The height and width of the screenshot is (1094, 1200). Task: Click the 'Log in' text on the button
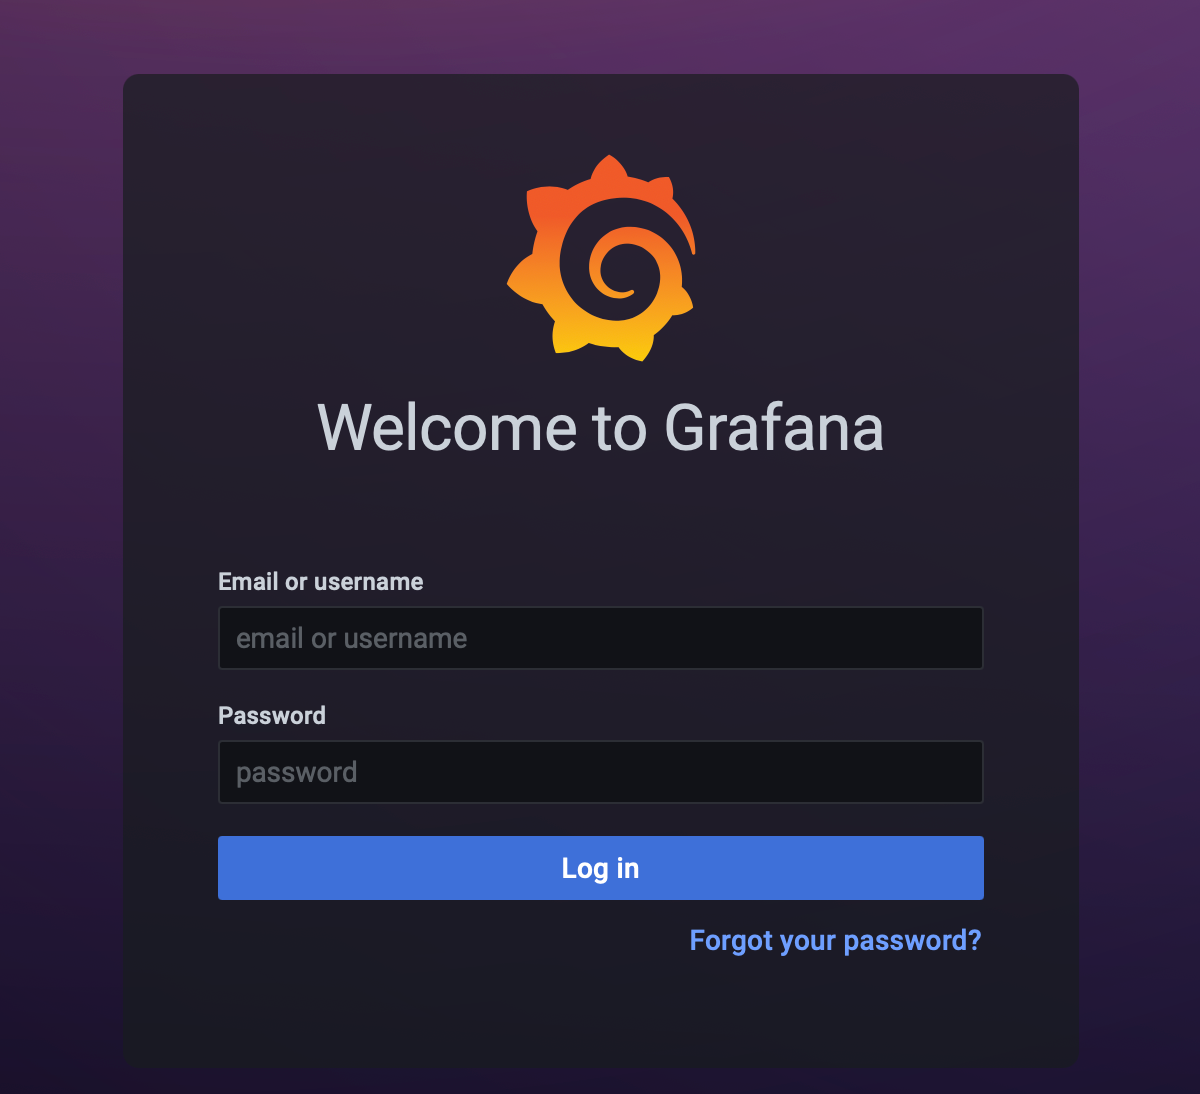[600, 868]
